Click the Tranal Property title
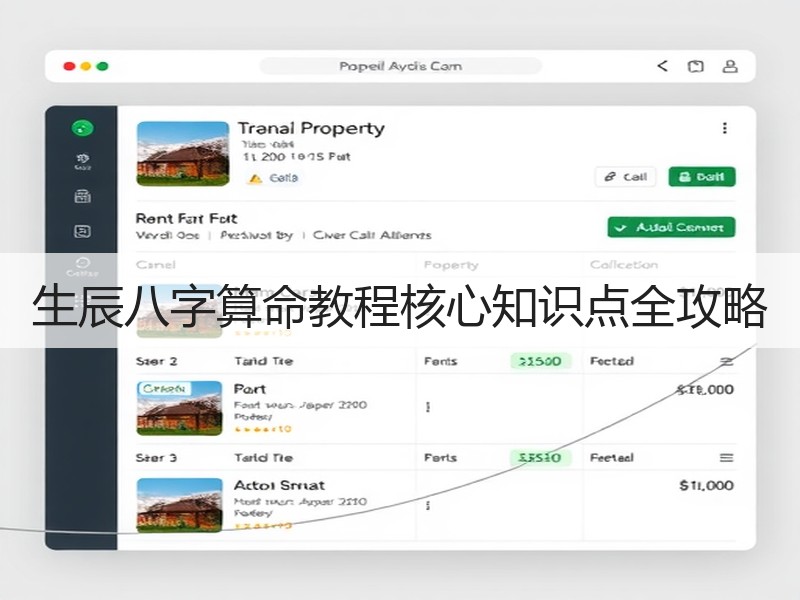The image size is (800, 600). [311, 129]
